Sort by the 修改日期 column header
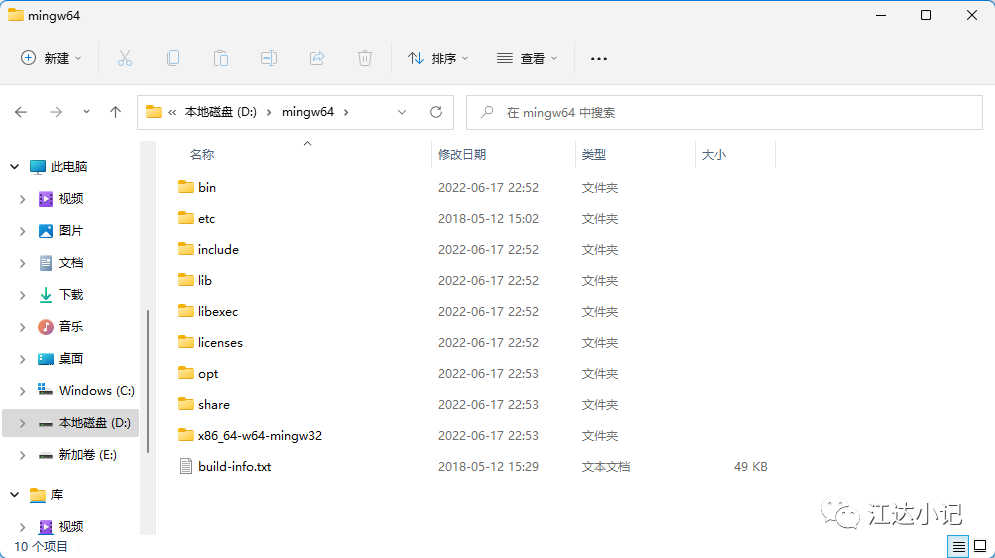 [462, 154]
